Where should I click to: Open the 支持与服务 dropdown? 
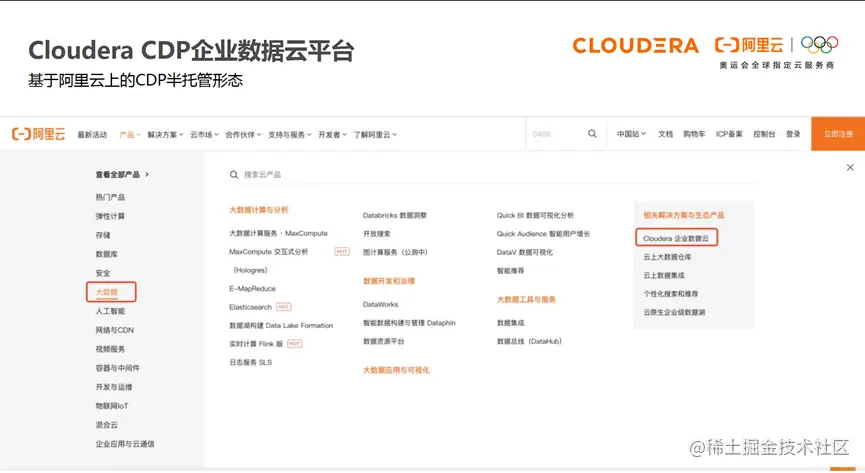[x=290, y=134]
